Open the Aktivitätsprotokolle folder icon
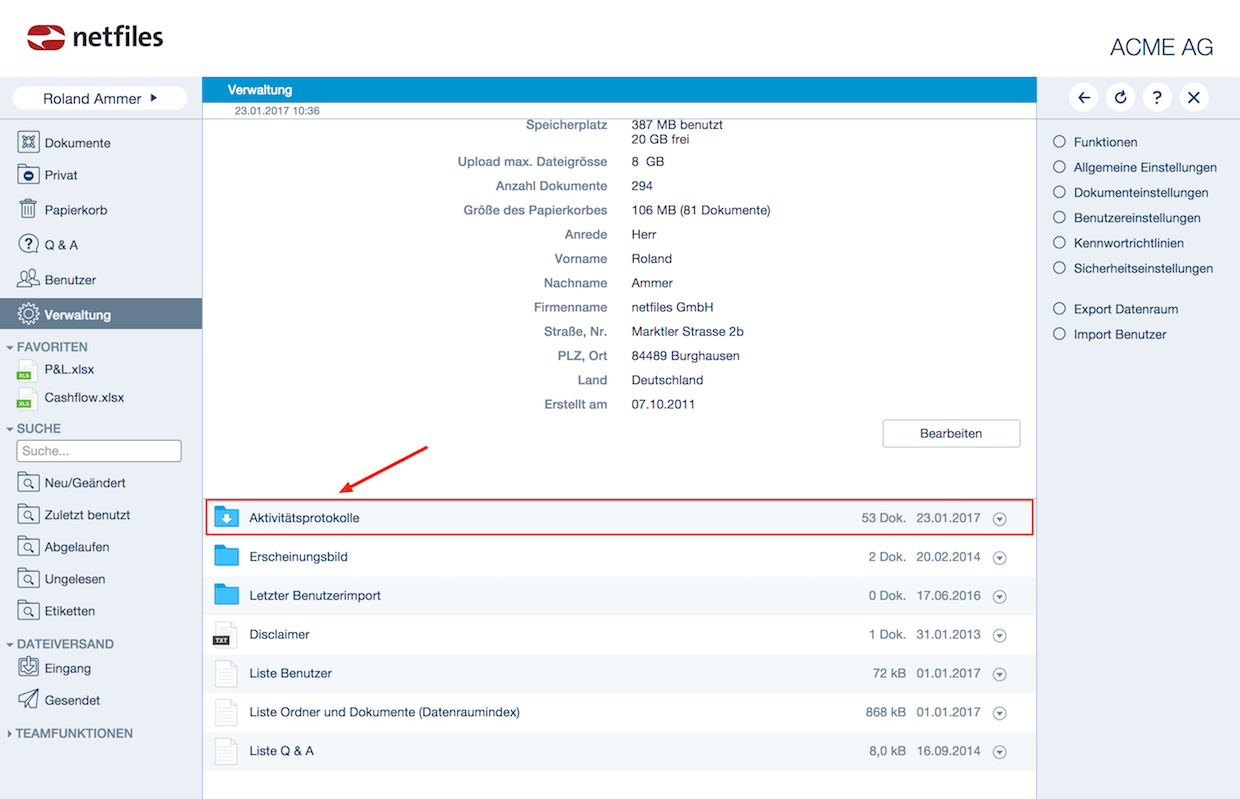 (x=227, y=518)
